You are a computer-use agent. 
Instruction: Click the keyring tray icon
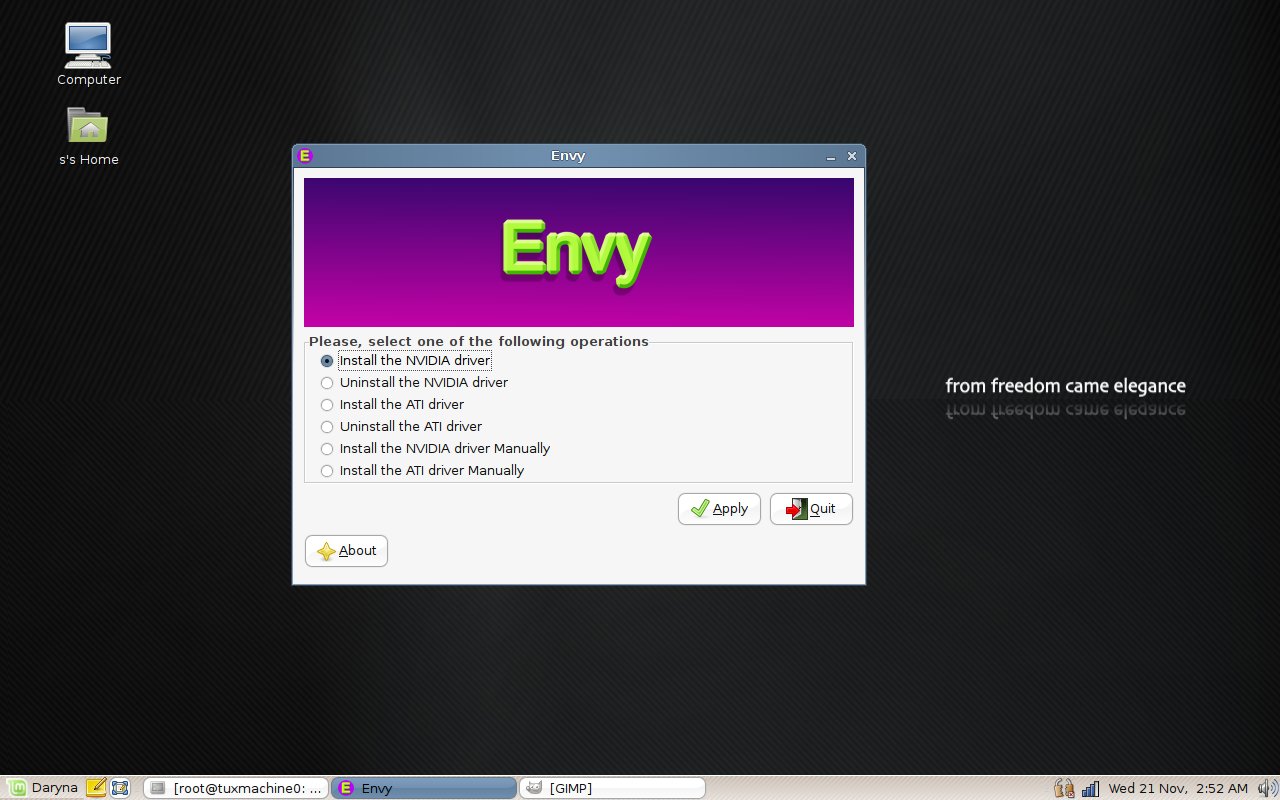coord(1064,788)
